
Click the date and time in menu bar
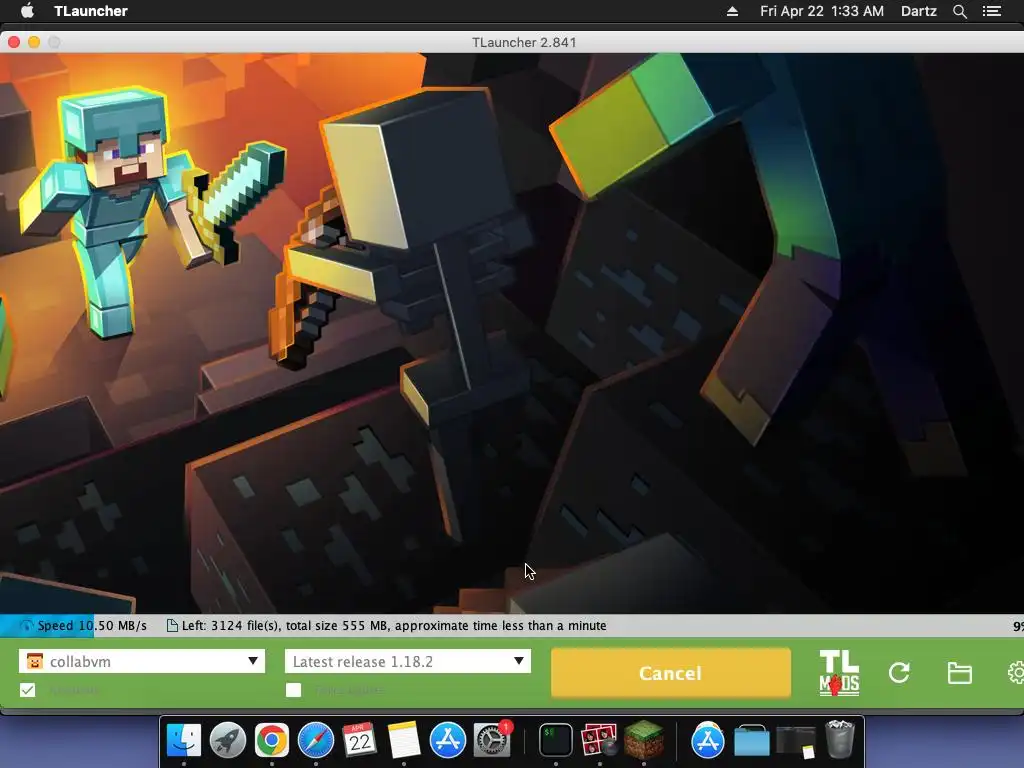point(822,11)
